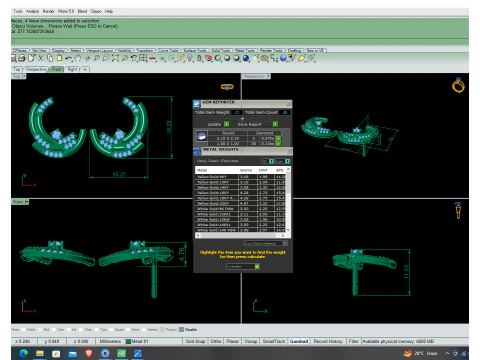Open the second cyan dropdown in Metal Weights
This screenshot has height=360, width=480.
click(287, 161)
